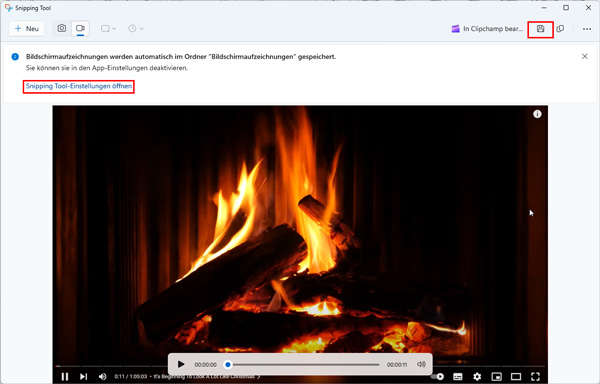Open recording in Clipchamp bearbeiten

[487, 29]
